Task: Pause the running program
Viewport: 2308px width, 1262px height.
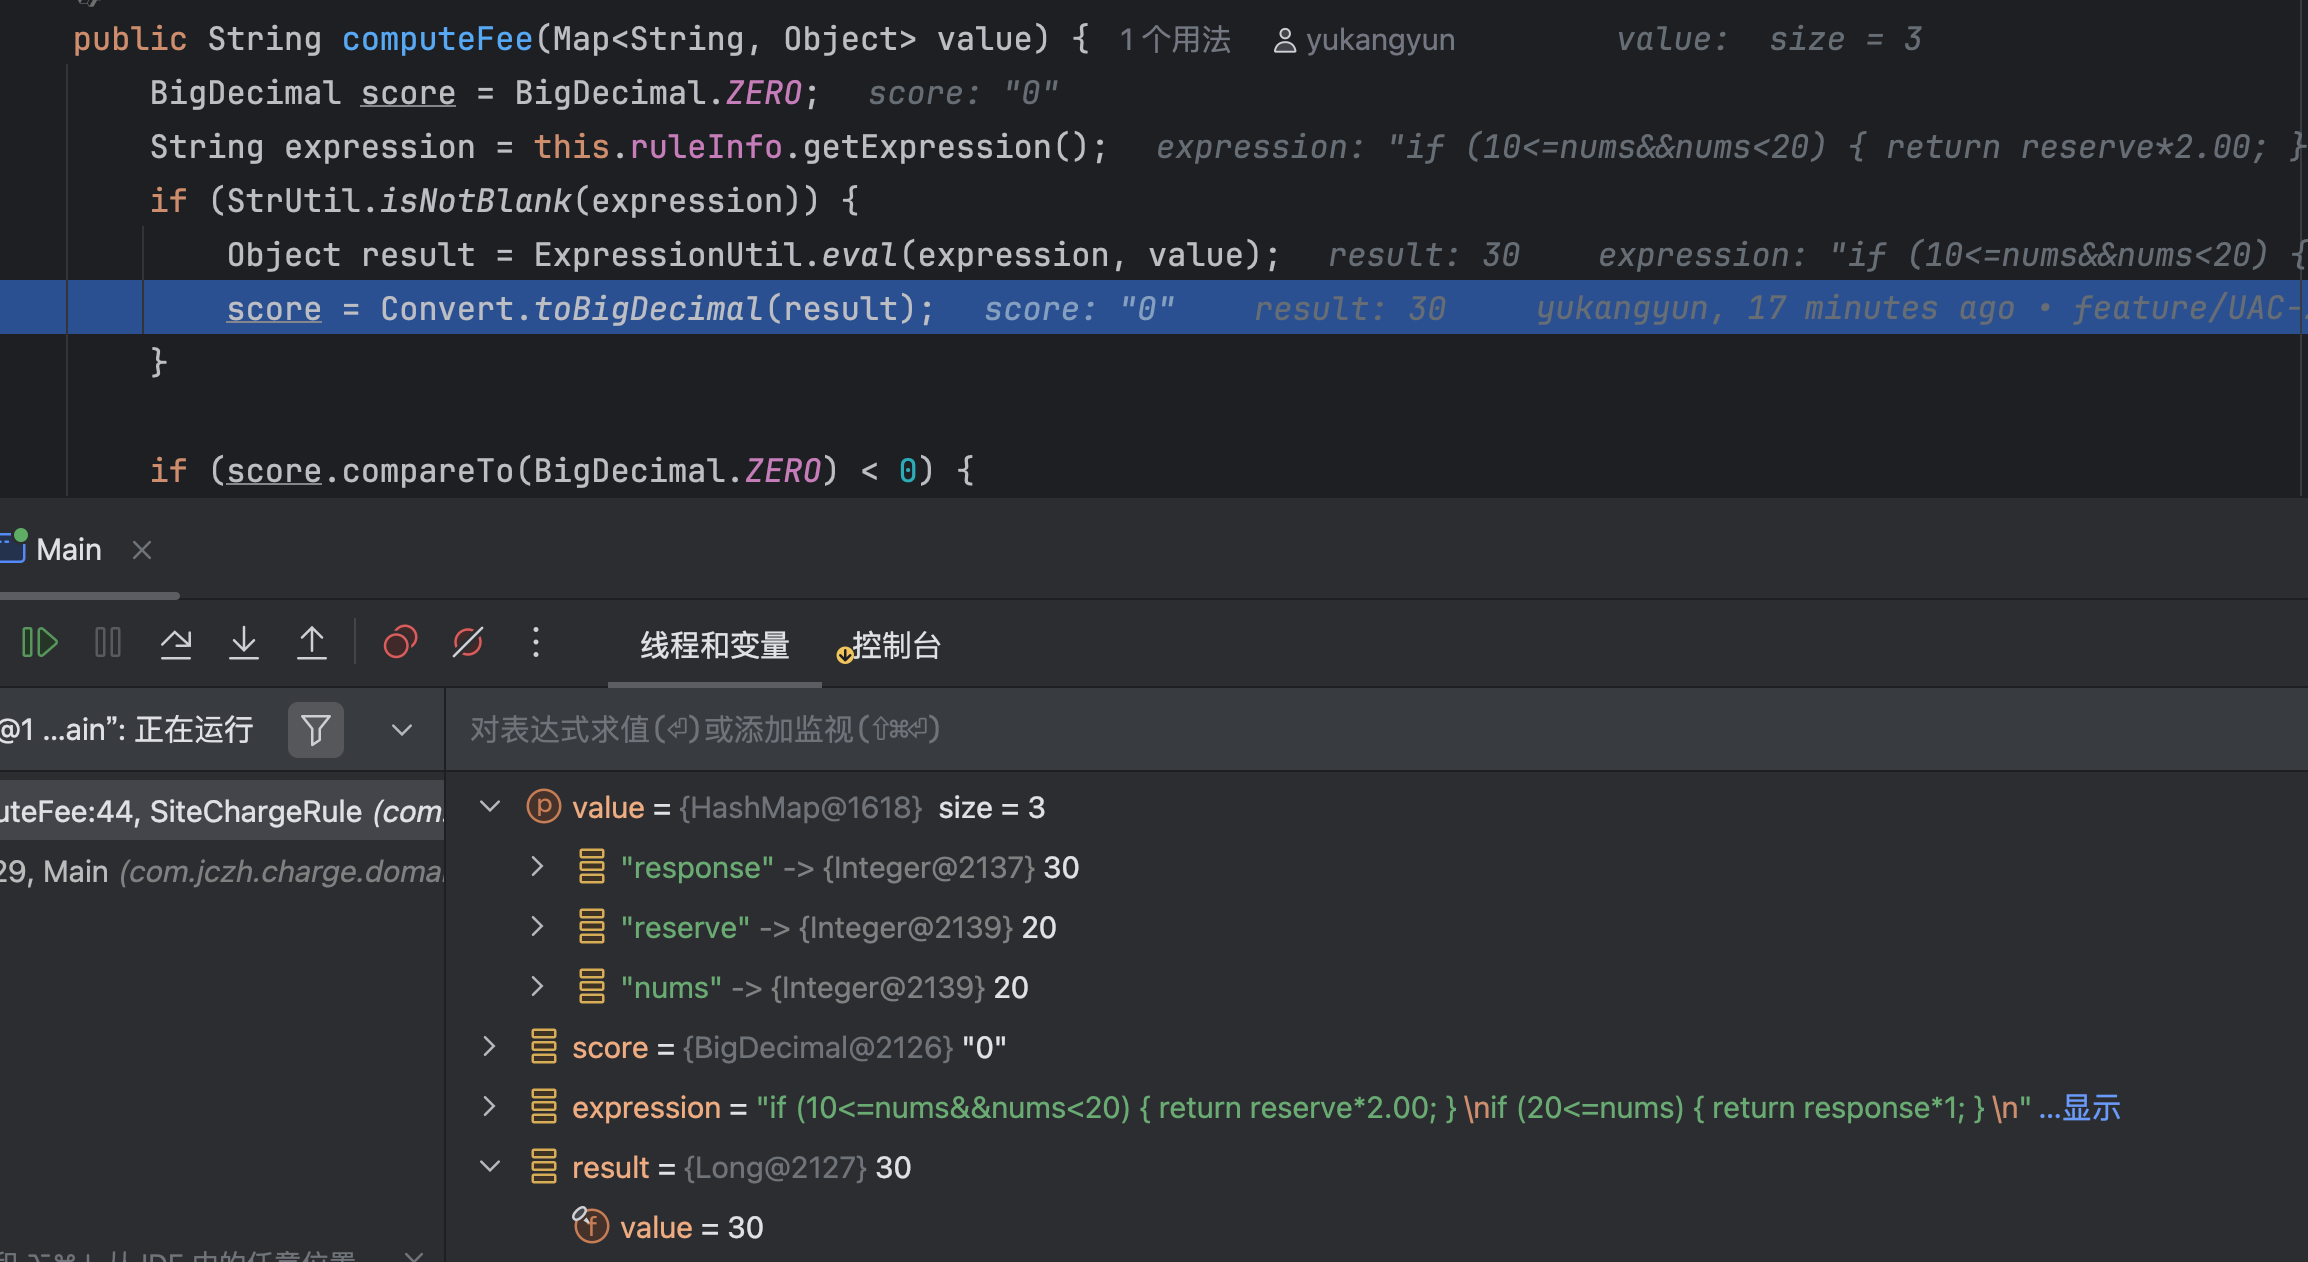Action: pyautogui.click(x=107, y=643)
